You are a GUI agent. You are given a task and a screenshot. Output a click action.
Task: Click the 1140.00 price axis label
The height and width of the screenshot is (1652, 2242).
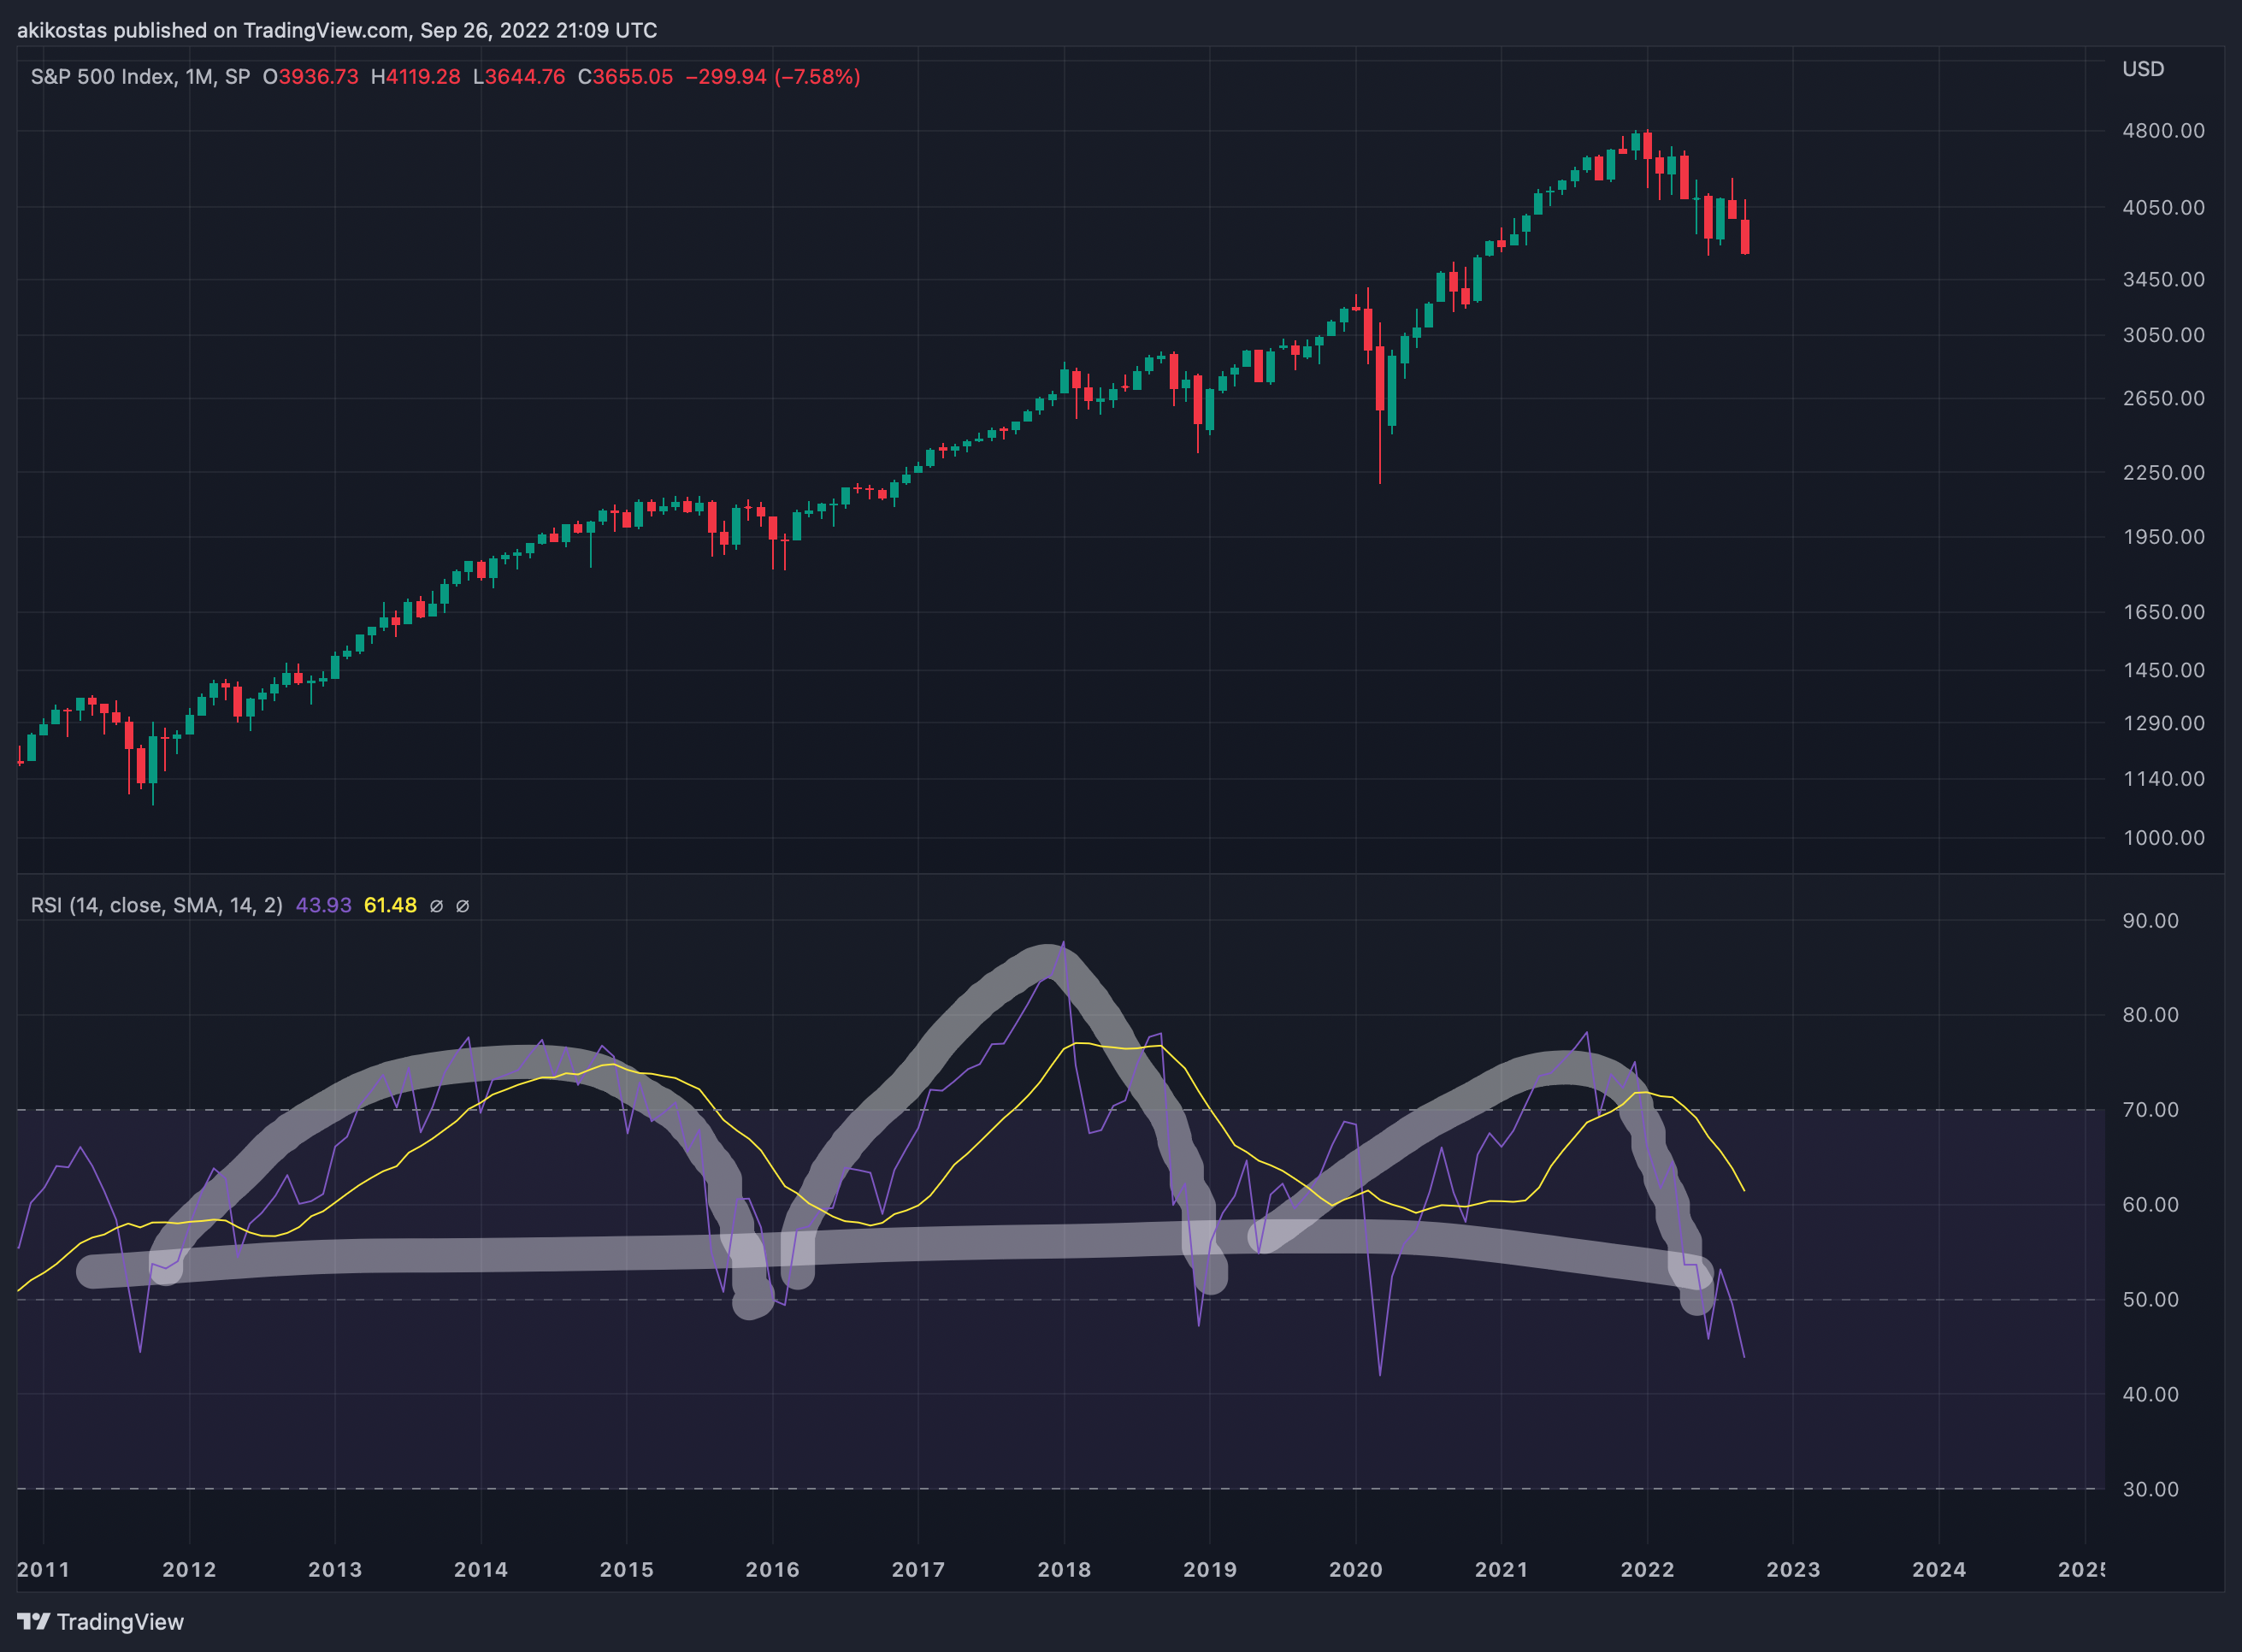2163,779
